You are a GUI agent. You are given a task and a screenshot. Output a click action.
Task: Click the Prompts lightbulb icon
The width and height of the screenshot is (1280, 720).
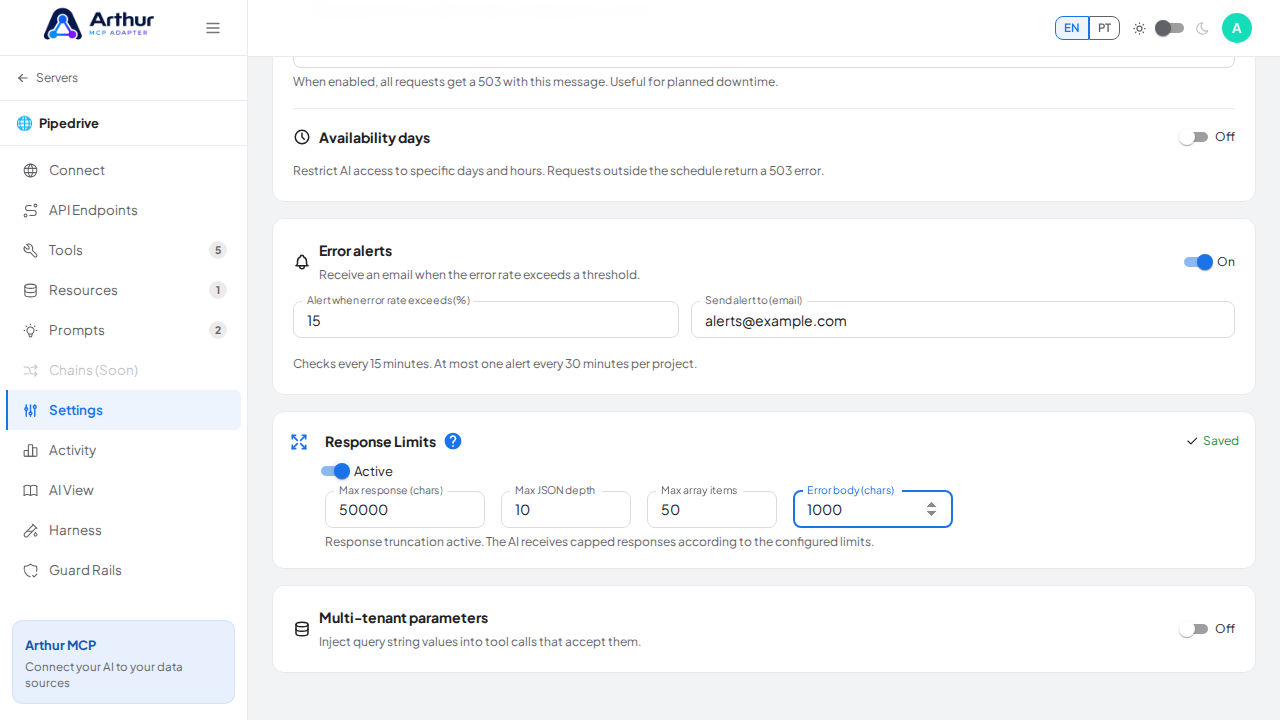point(31,330)
